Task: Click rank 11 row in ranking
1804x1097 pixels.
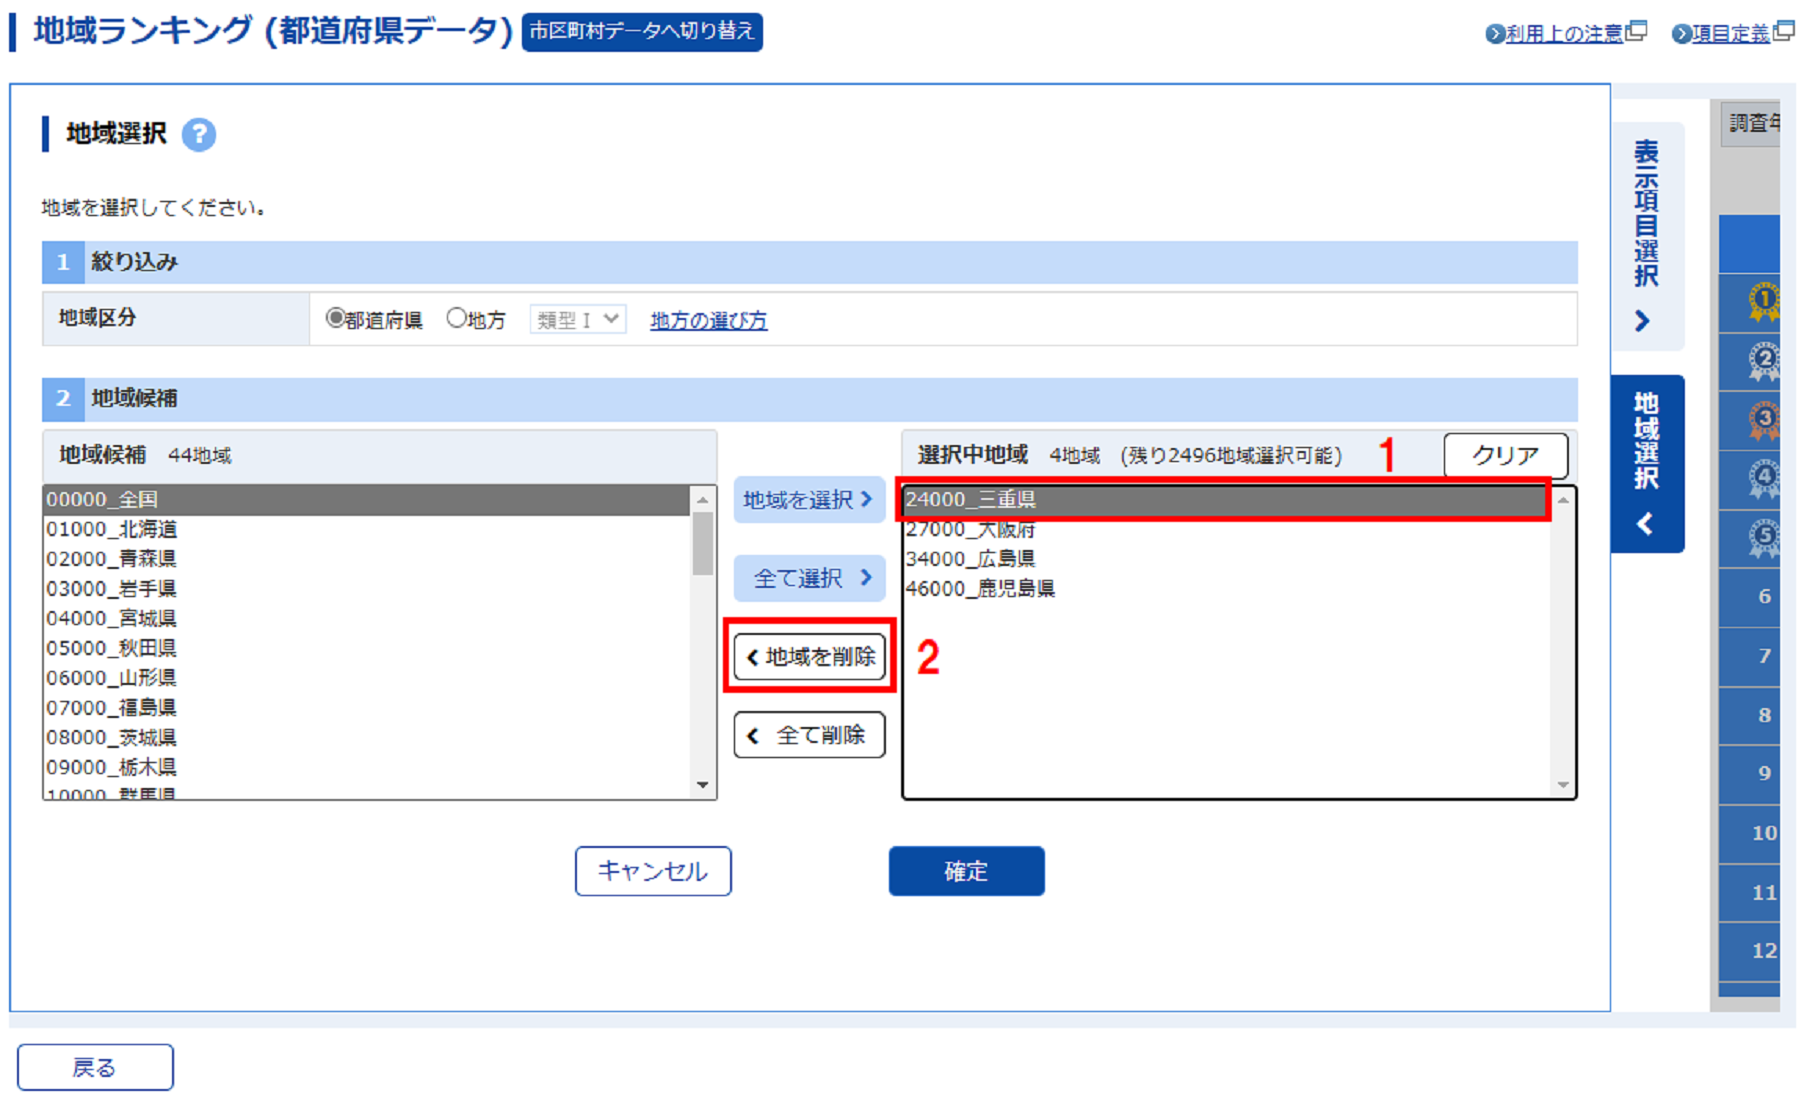Action: click(x=1749, y=893)
